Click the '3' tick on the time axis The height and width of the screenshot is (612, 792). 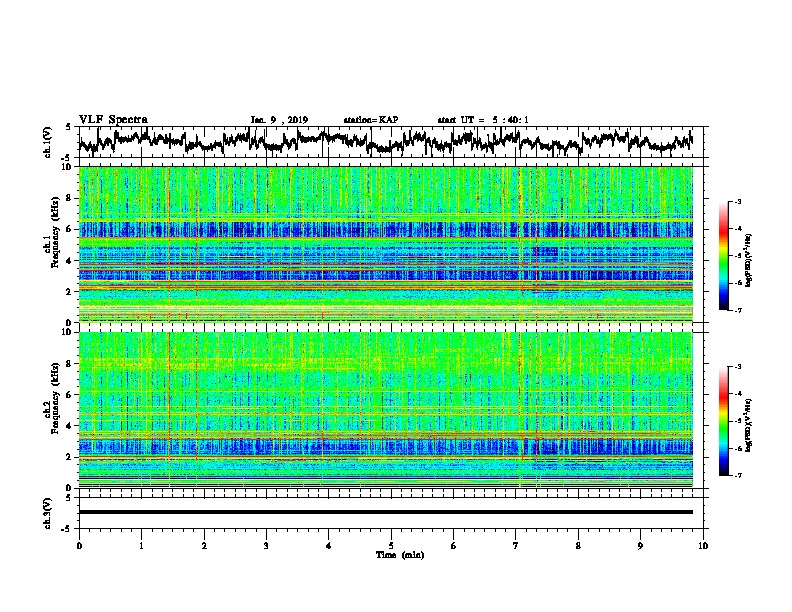click(266, 546)
